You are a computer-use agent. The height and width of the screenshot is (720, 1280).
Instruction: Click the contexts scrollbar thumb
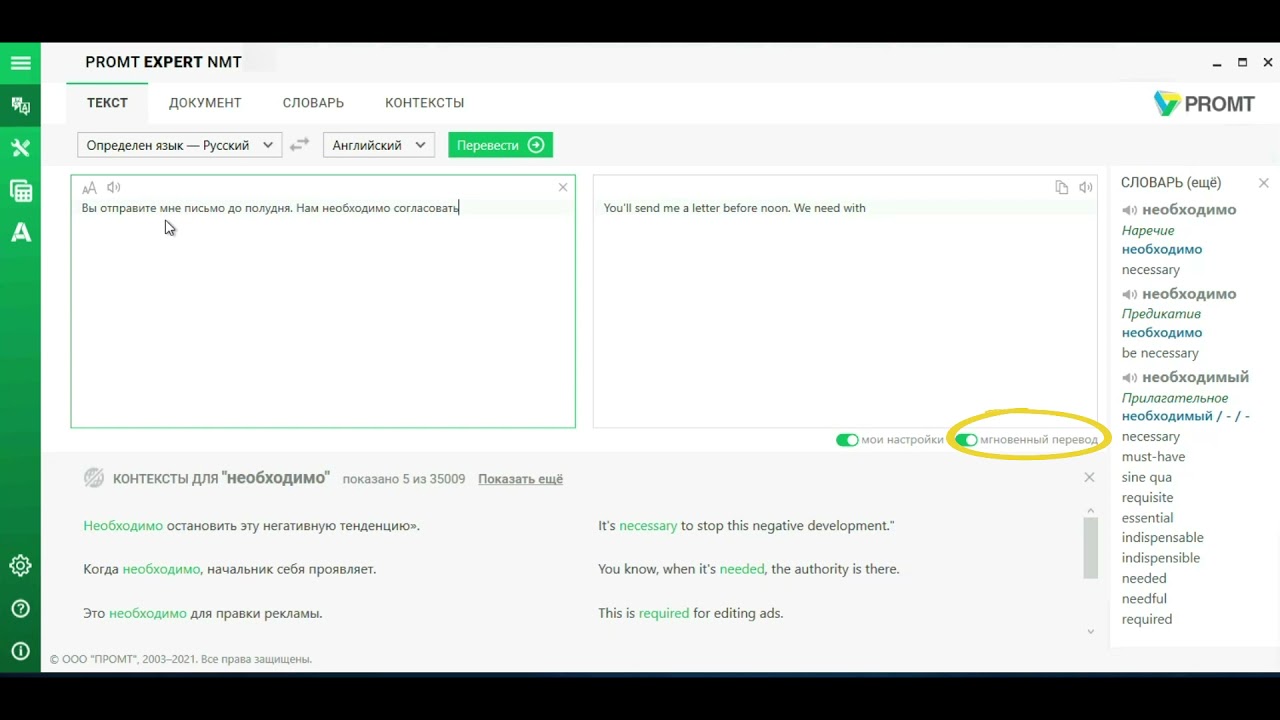[x=1091, y=548]
